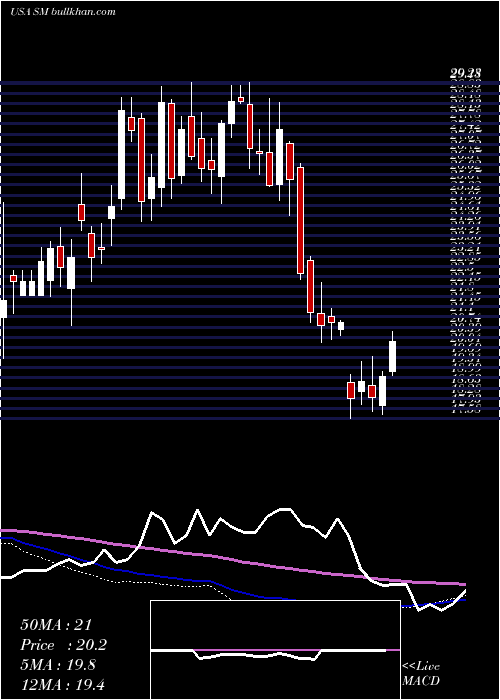Click the last white candlestick on the right
Viewport: 500px width, 700px height.
[x=393, y=354]
